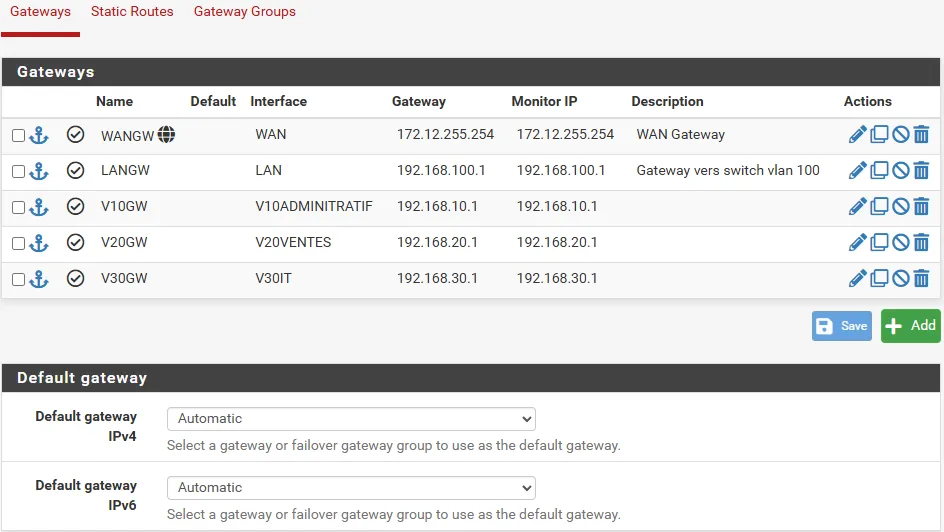944x532 pixels.
Task: Delete the V20GW gateway
Action: pyautogui.click(x=921, y=243)
